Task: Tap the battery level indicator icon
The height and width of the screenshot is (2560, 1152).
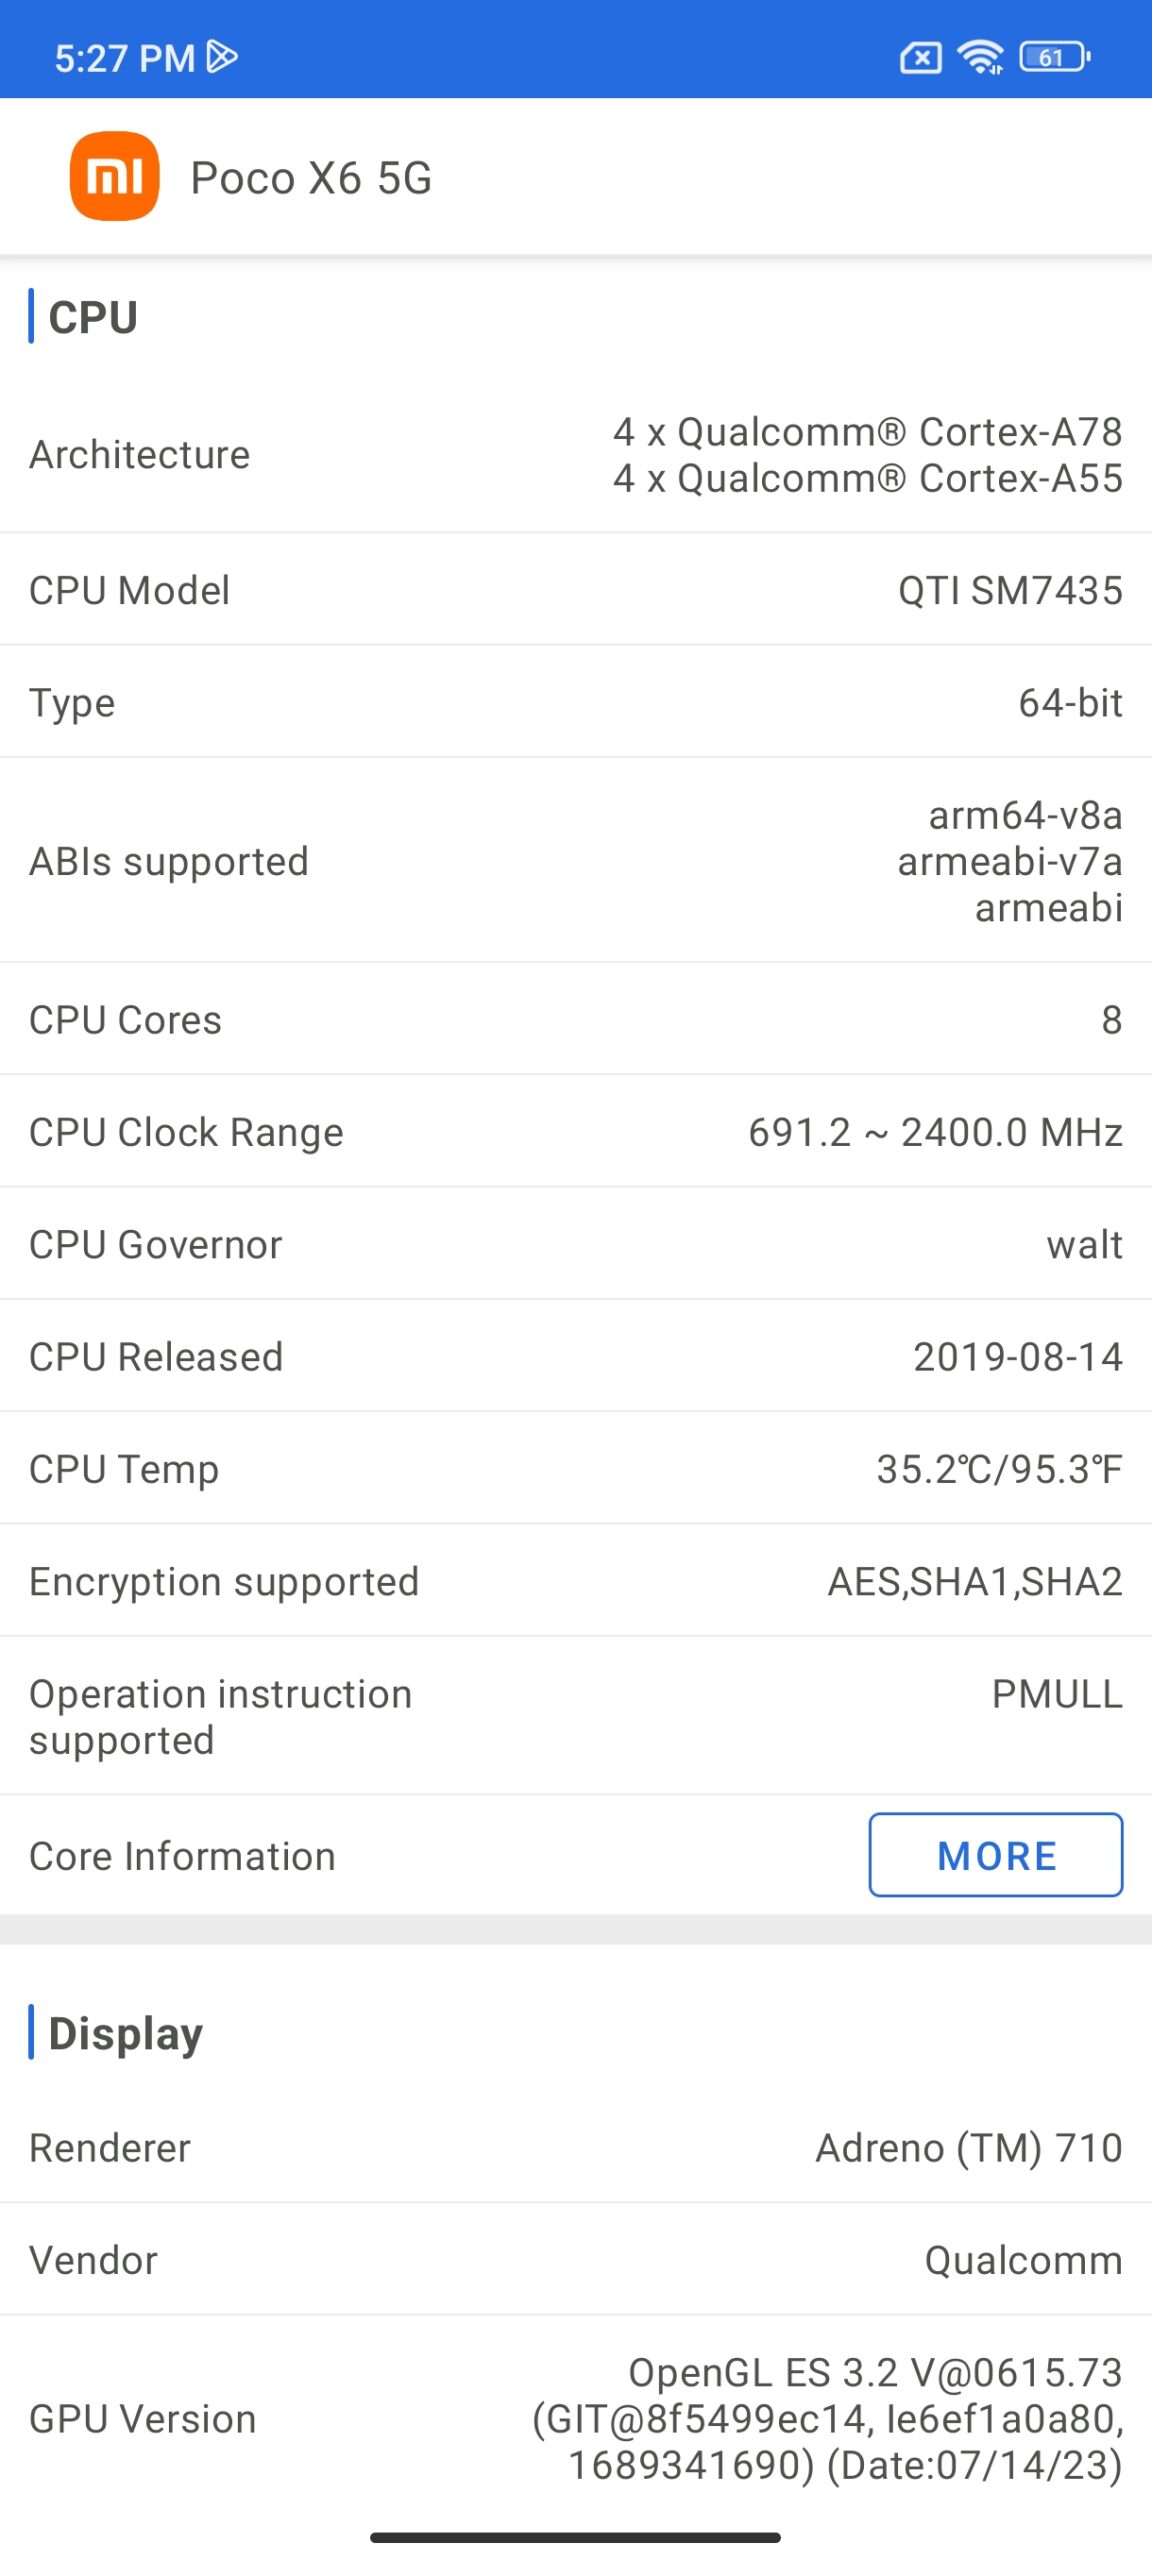Action: point(1055,57)
